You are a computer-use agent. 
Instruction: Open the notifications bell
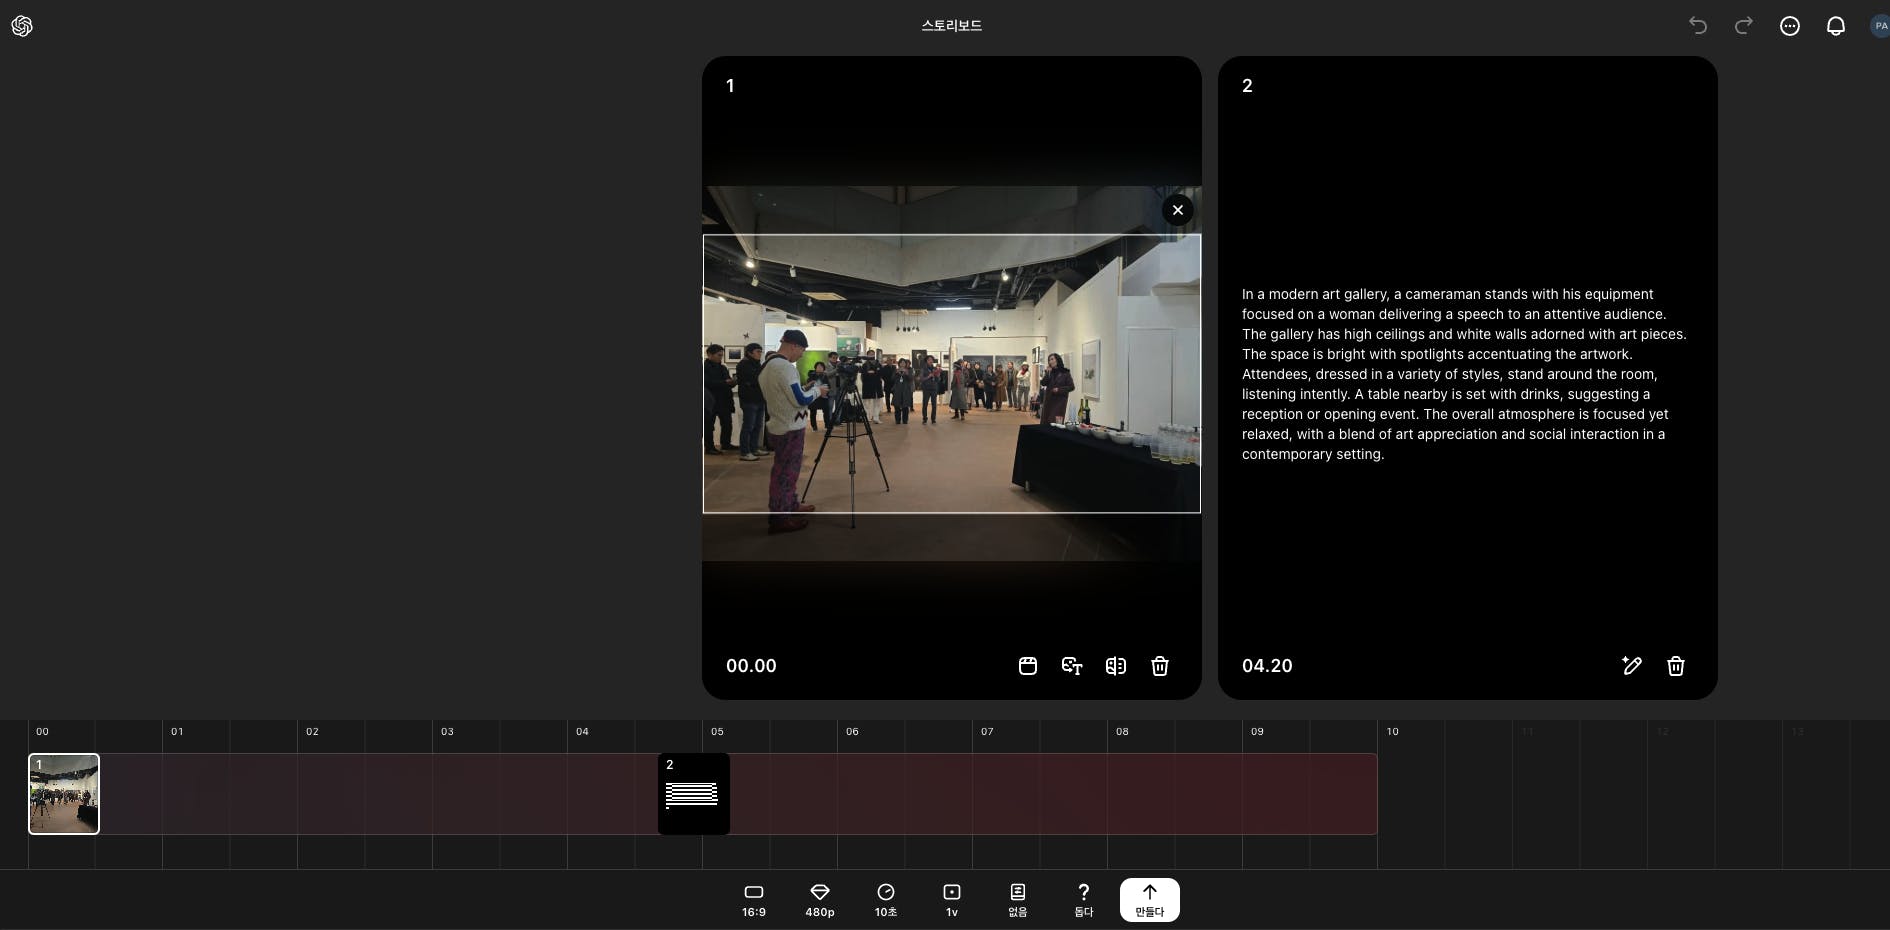(1836, 26)
